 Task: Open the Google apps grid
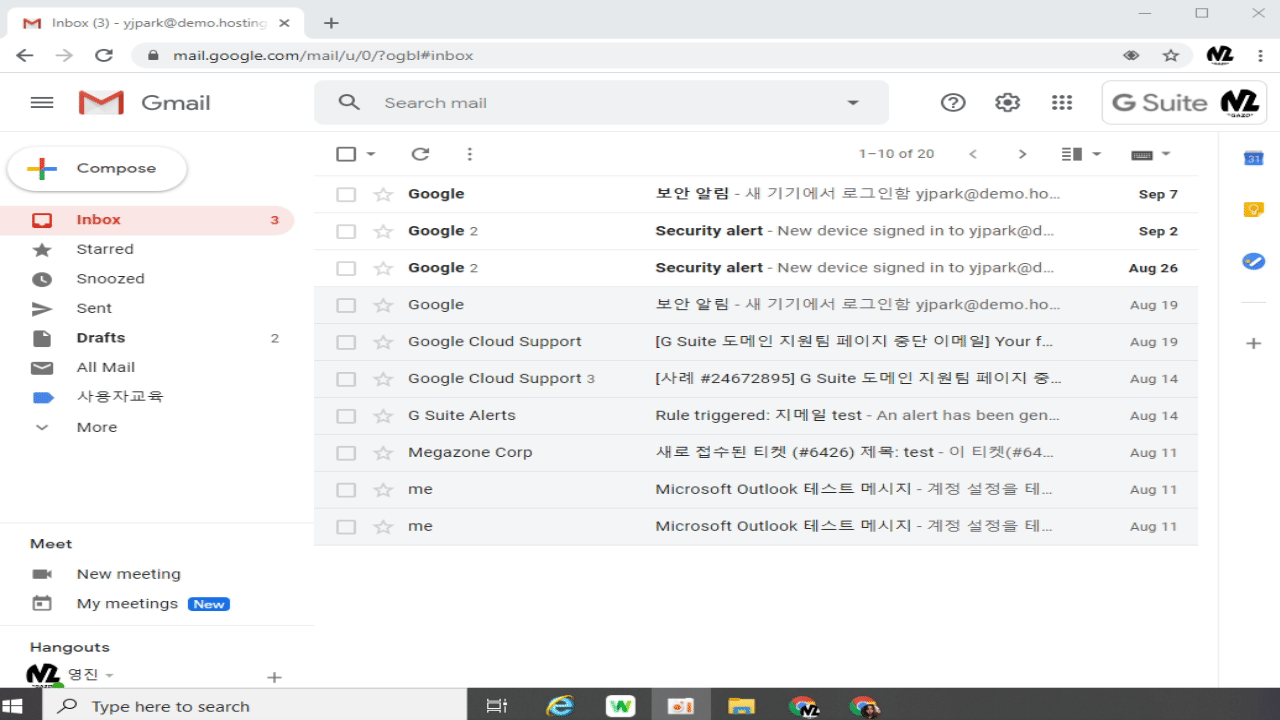[1062, 102]
